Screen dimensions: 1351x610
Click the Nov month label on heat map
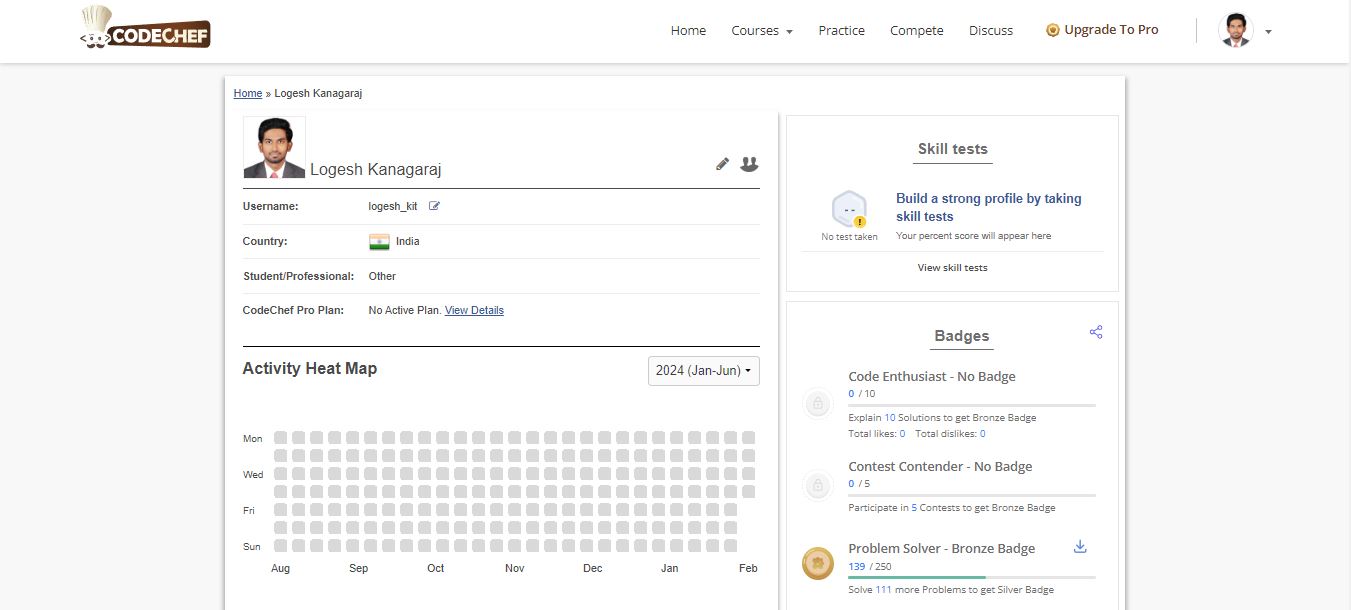pos(515,568)
